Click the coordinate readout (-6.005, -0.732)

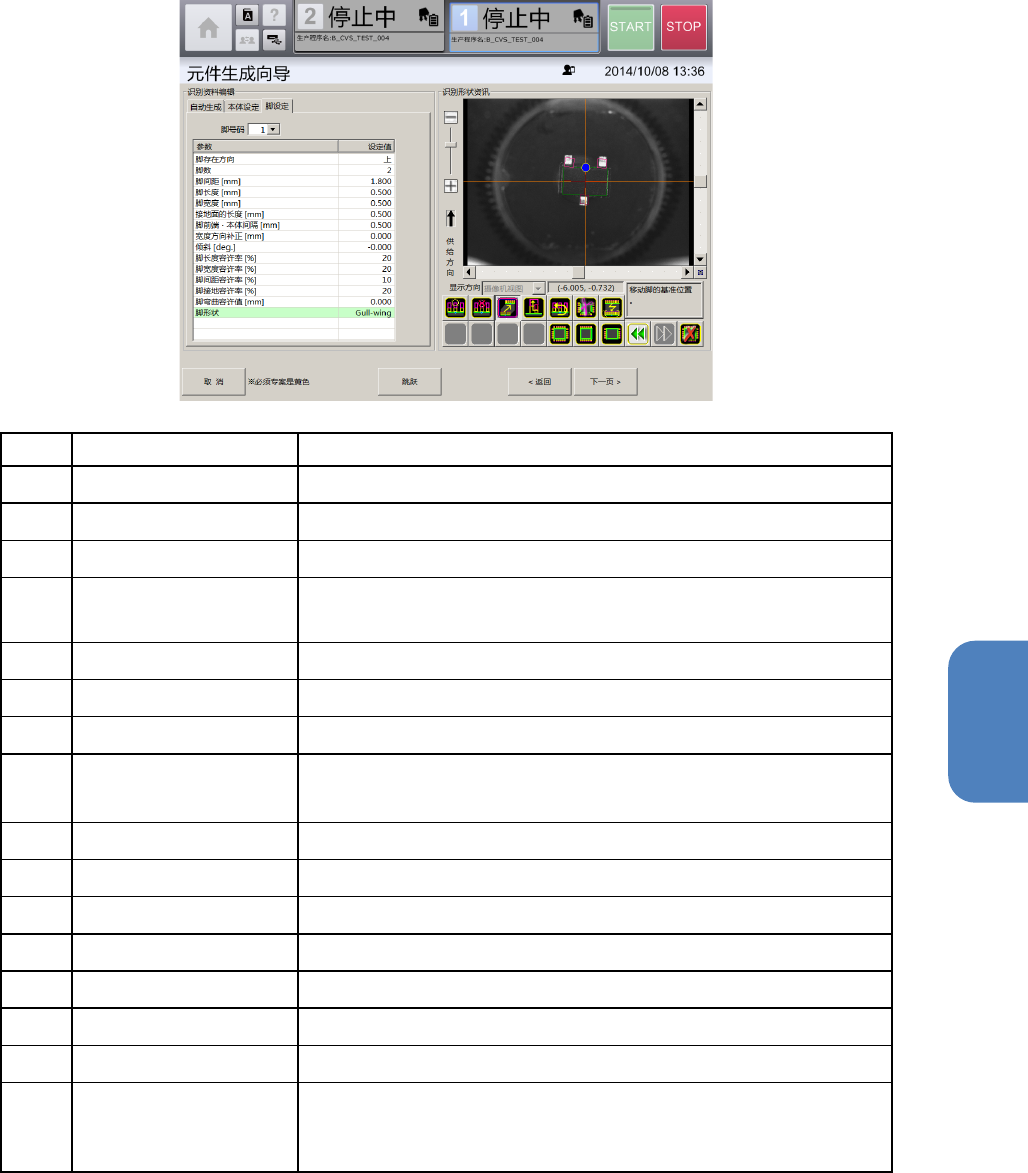[x=586, y=288]
